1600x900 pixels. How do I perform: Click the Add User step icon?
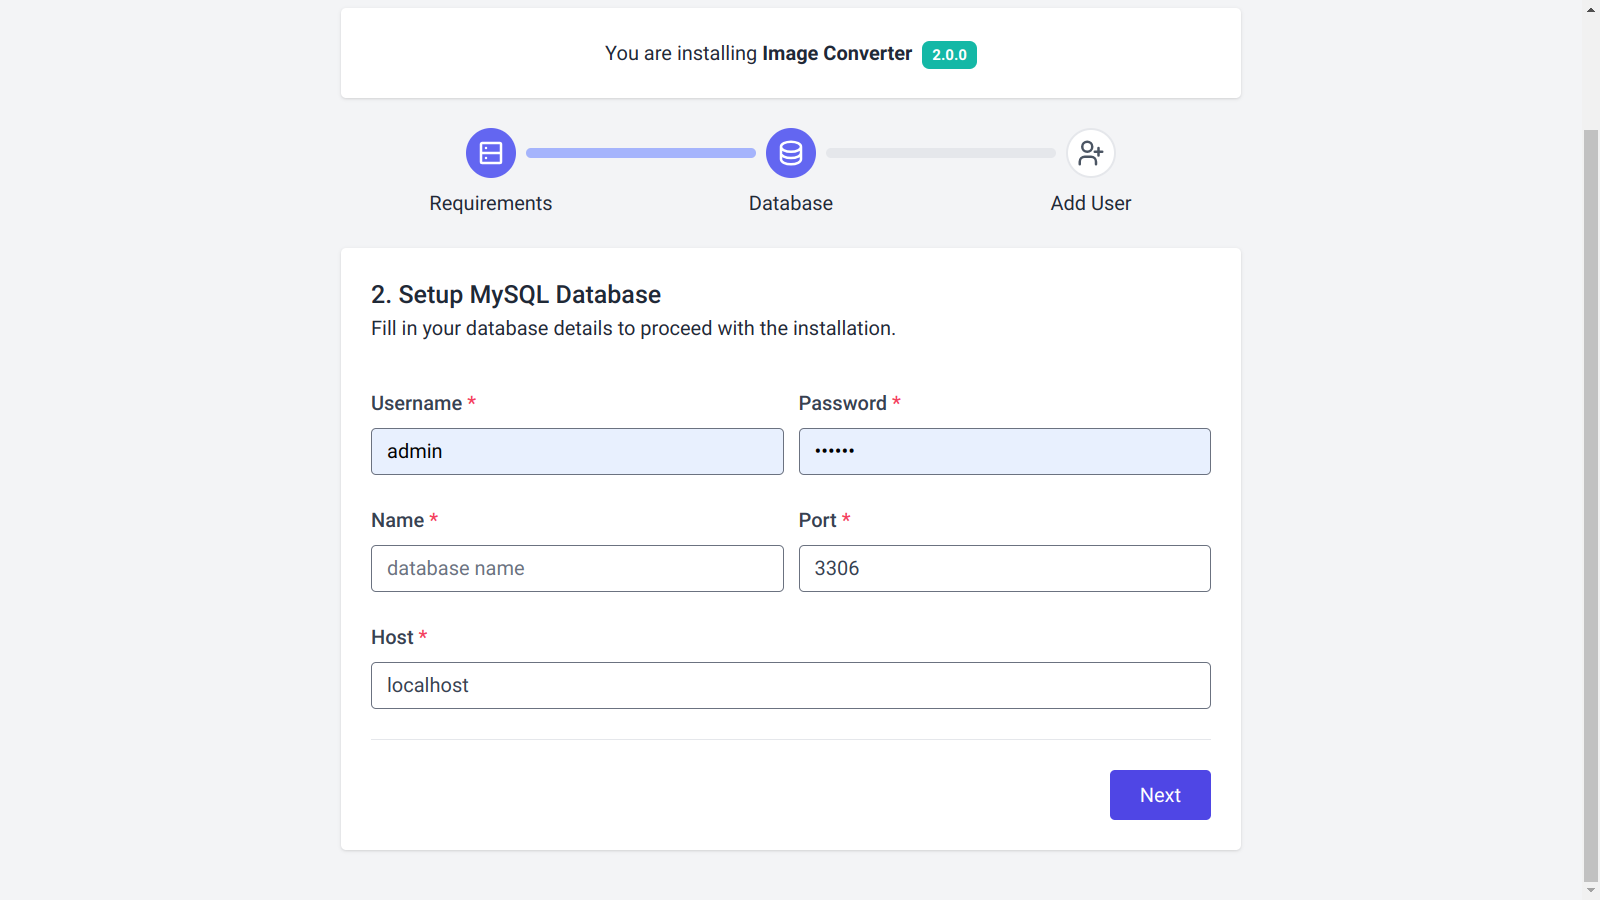point(1091,153)
